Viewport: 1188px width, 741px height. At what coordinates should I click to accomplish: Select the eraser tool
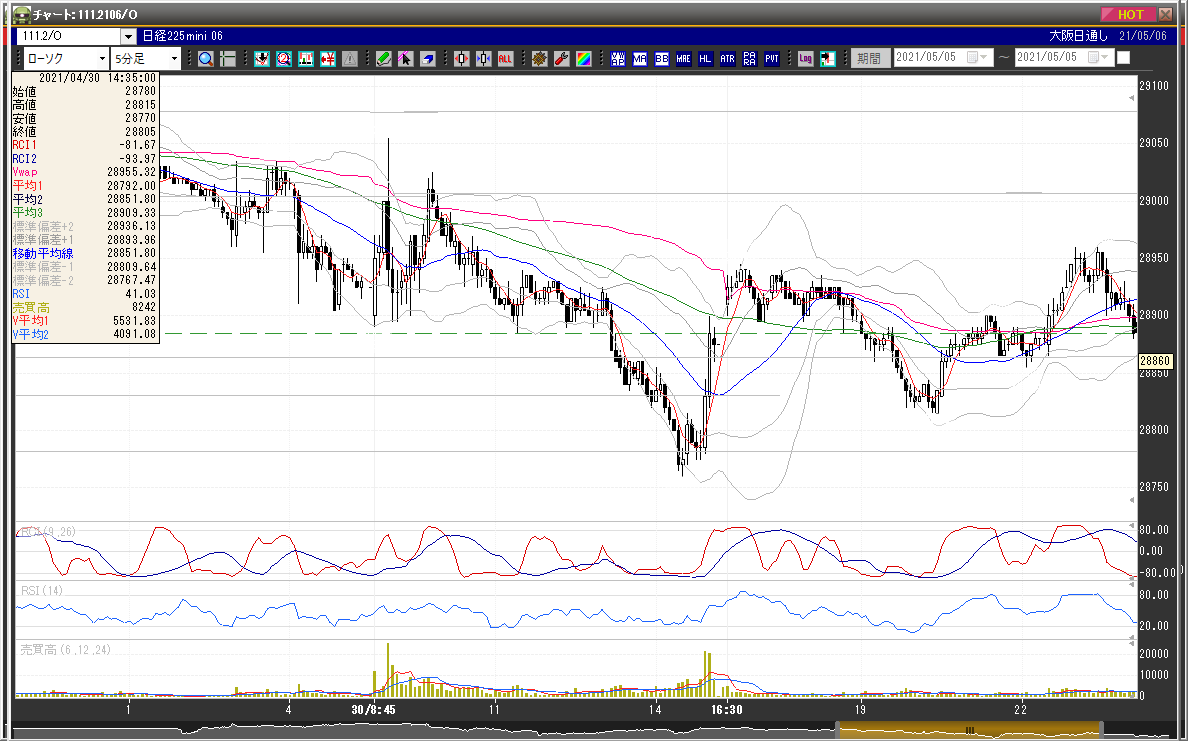pyautogui.click(x=427, y=58)
